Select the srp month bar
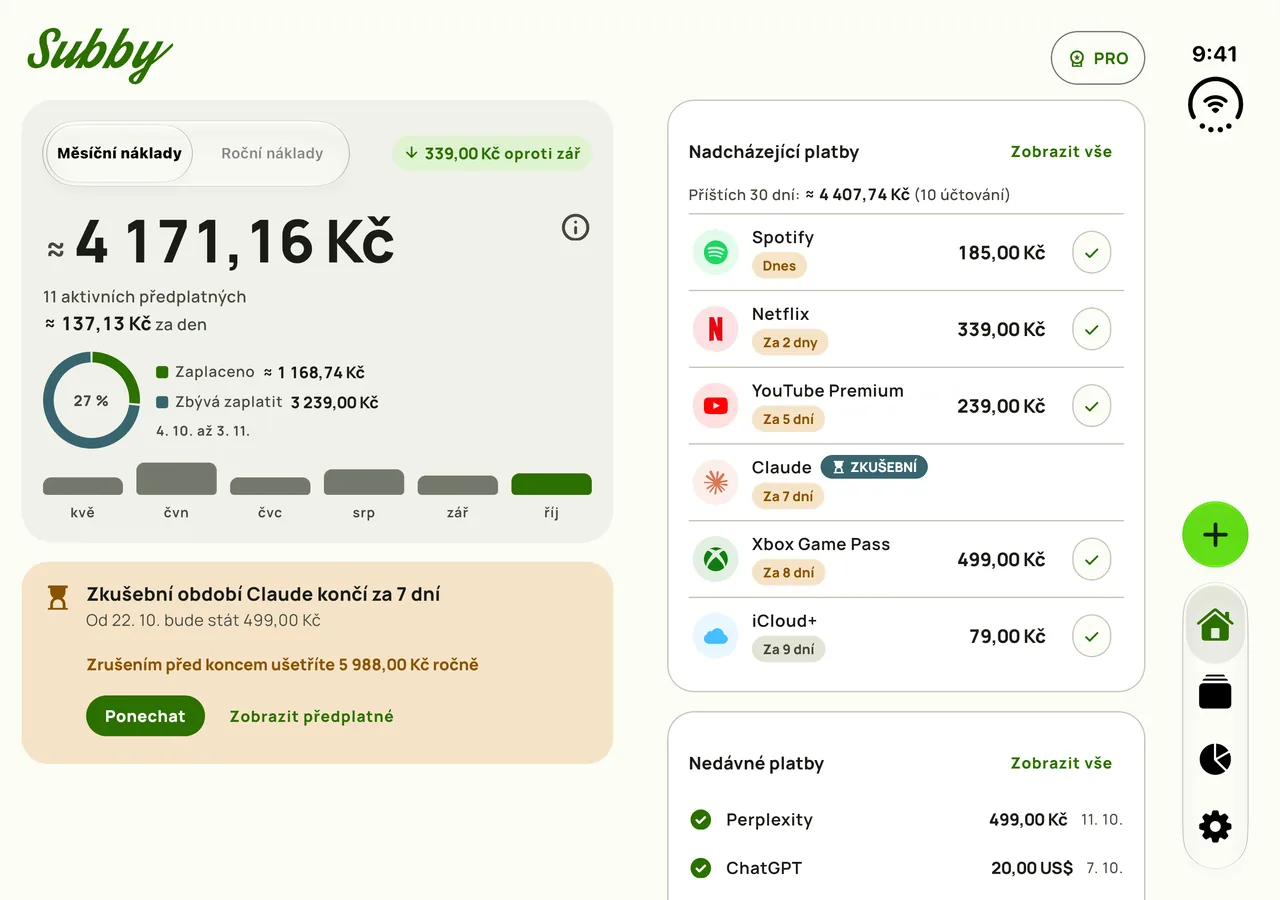Screen dimensions: 1280x900 [364, 482]
